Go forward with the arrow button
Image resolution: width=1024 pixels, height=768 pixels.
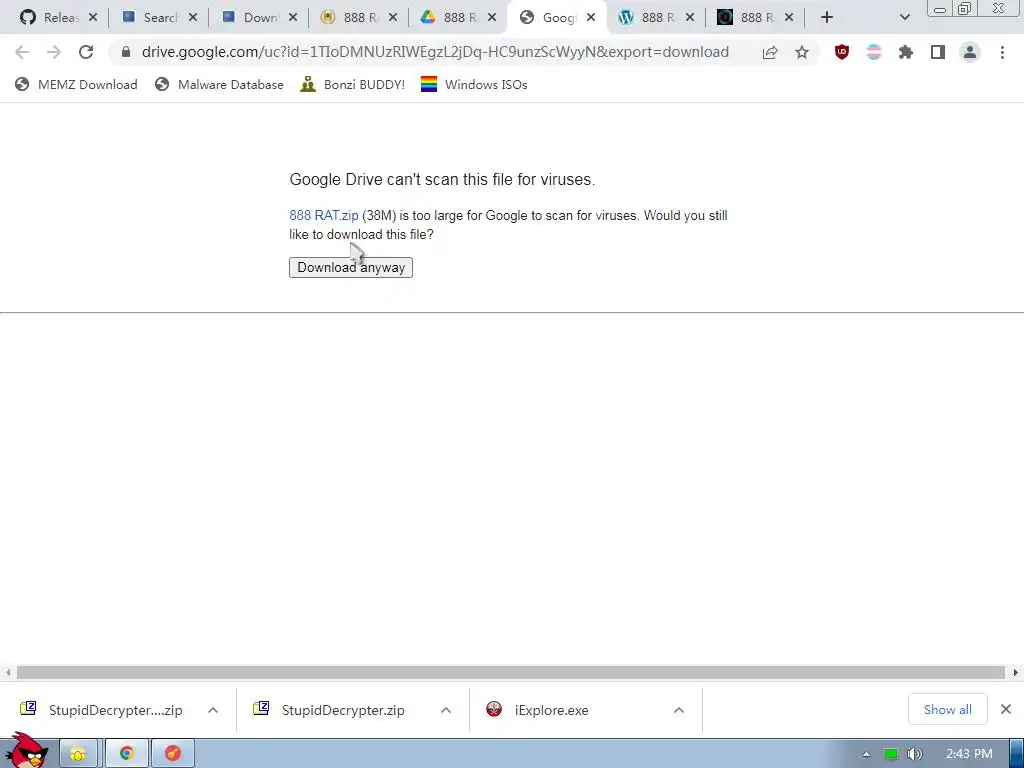point(54,52)
